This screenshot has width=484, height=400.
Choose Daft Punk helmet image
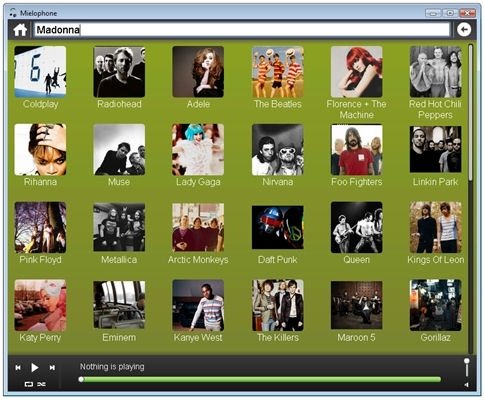point(278,227)
